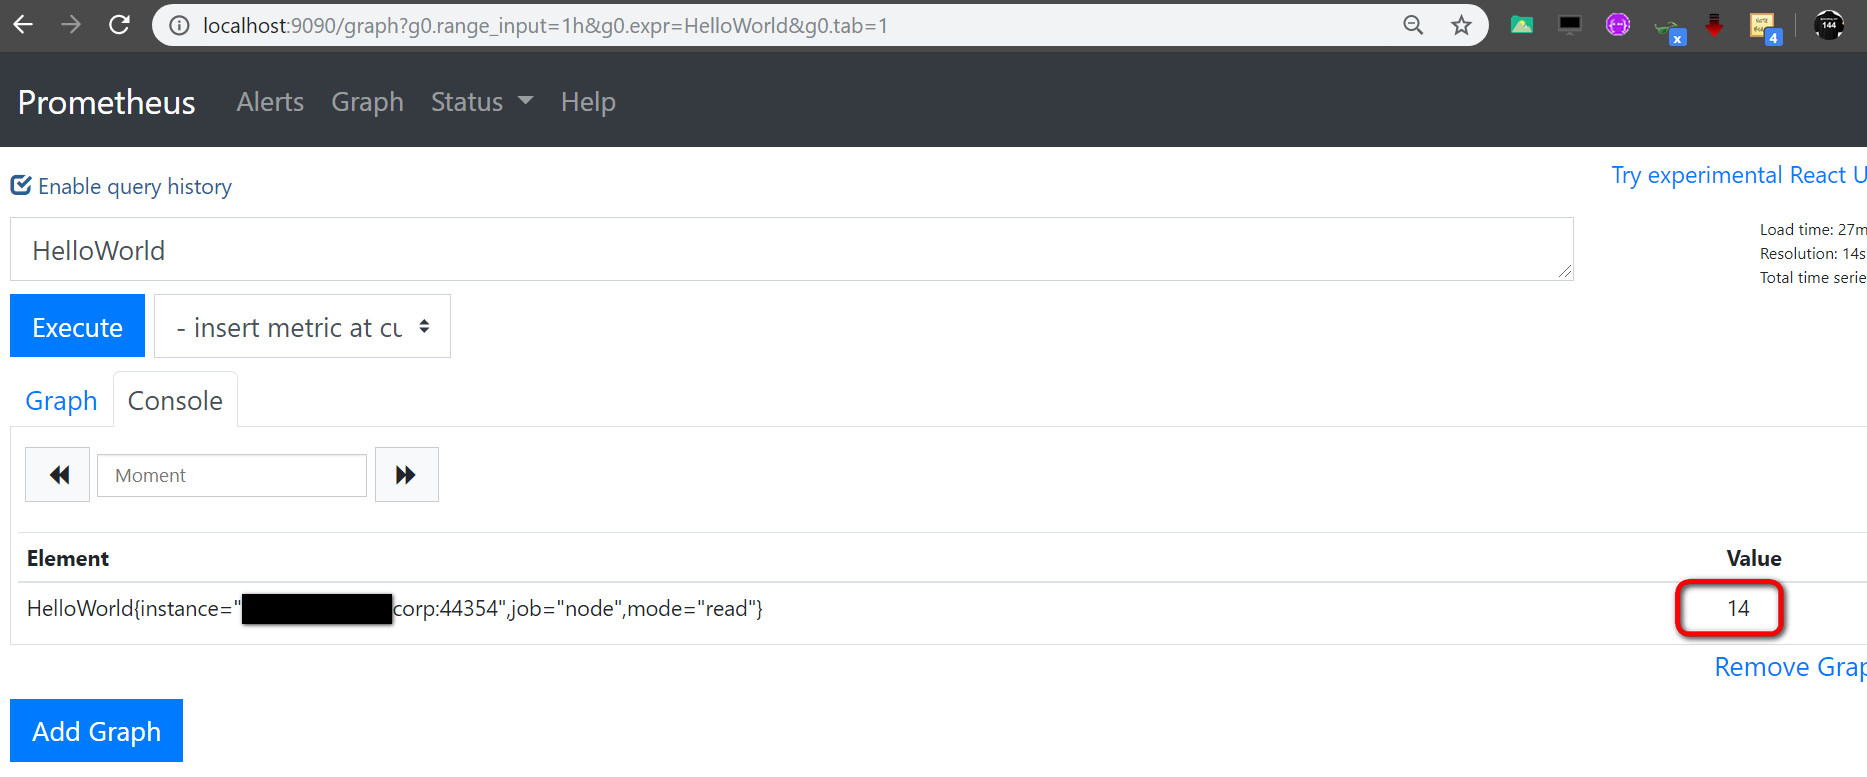Viewport: 1867px width, 777px height.
Task: Open the green picture extension icon
Action: point(1522,25)
